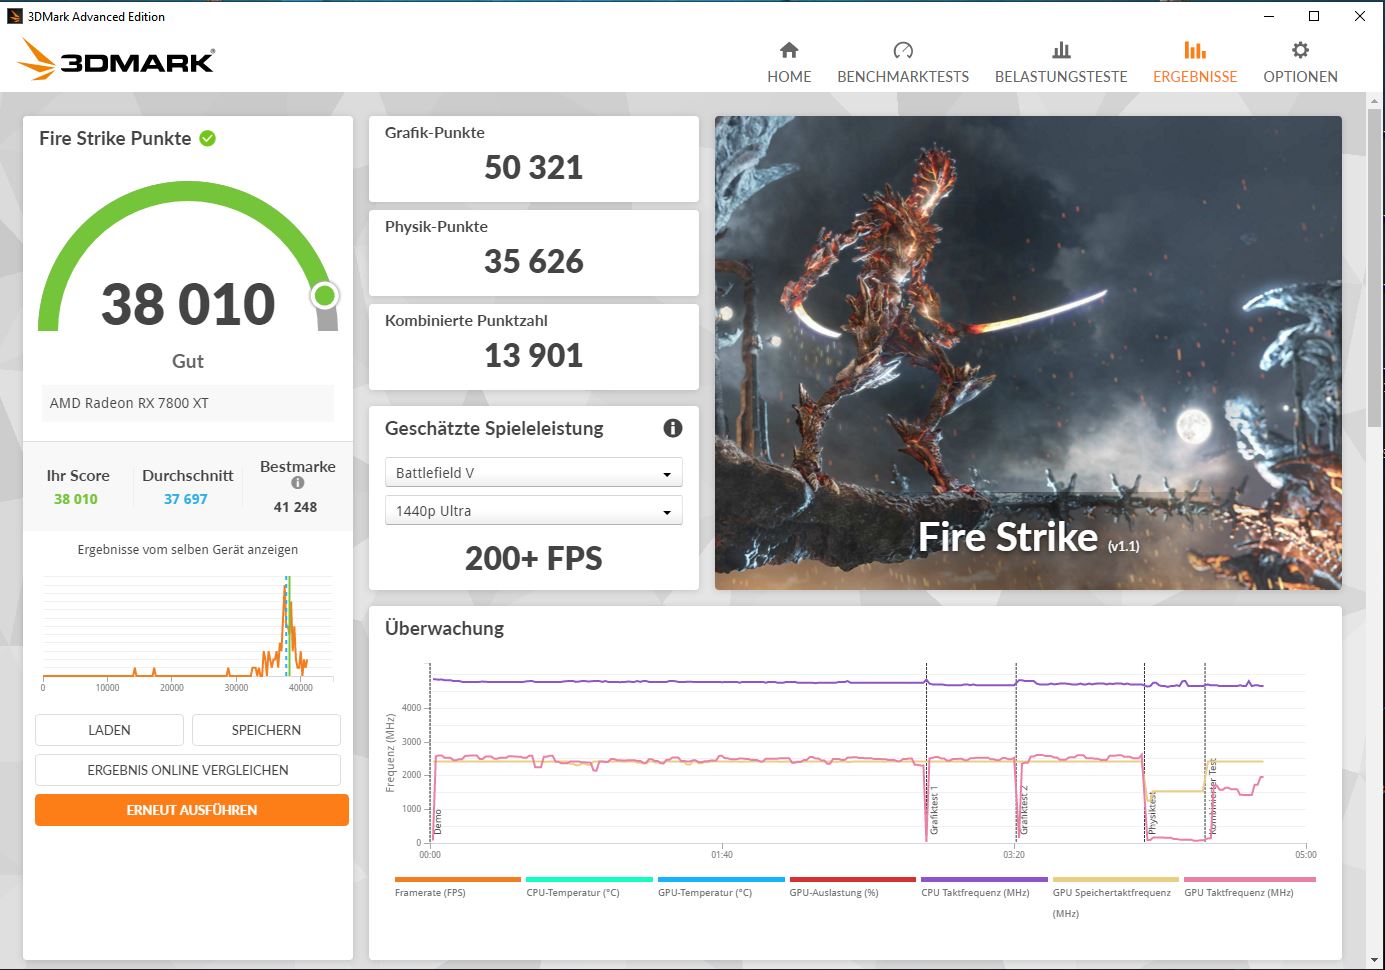Select the Ergebnisse tab
This screenshot has width=1385, height=970.
tap(1195, 62)
